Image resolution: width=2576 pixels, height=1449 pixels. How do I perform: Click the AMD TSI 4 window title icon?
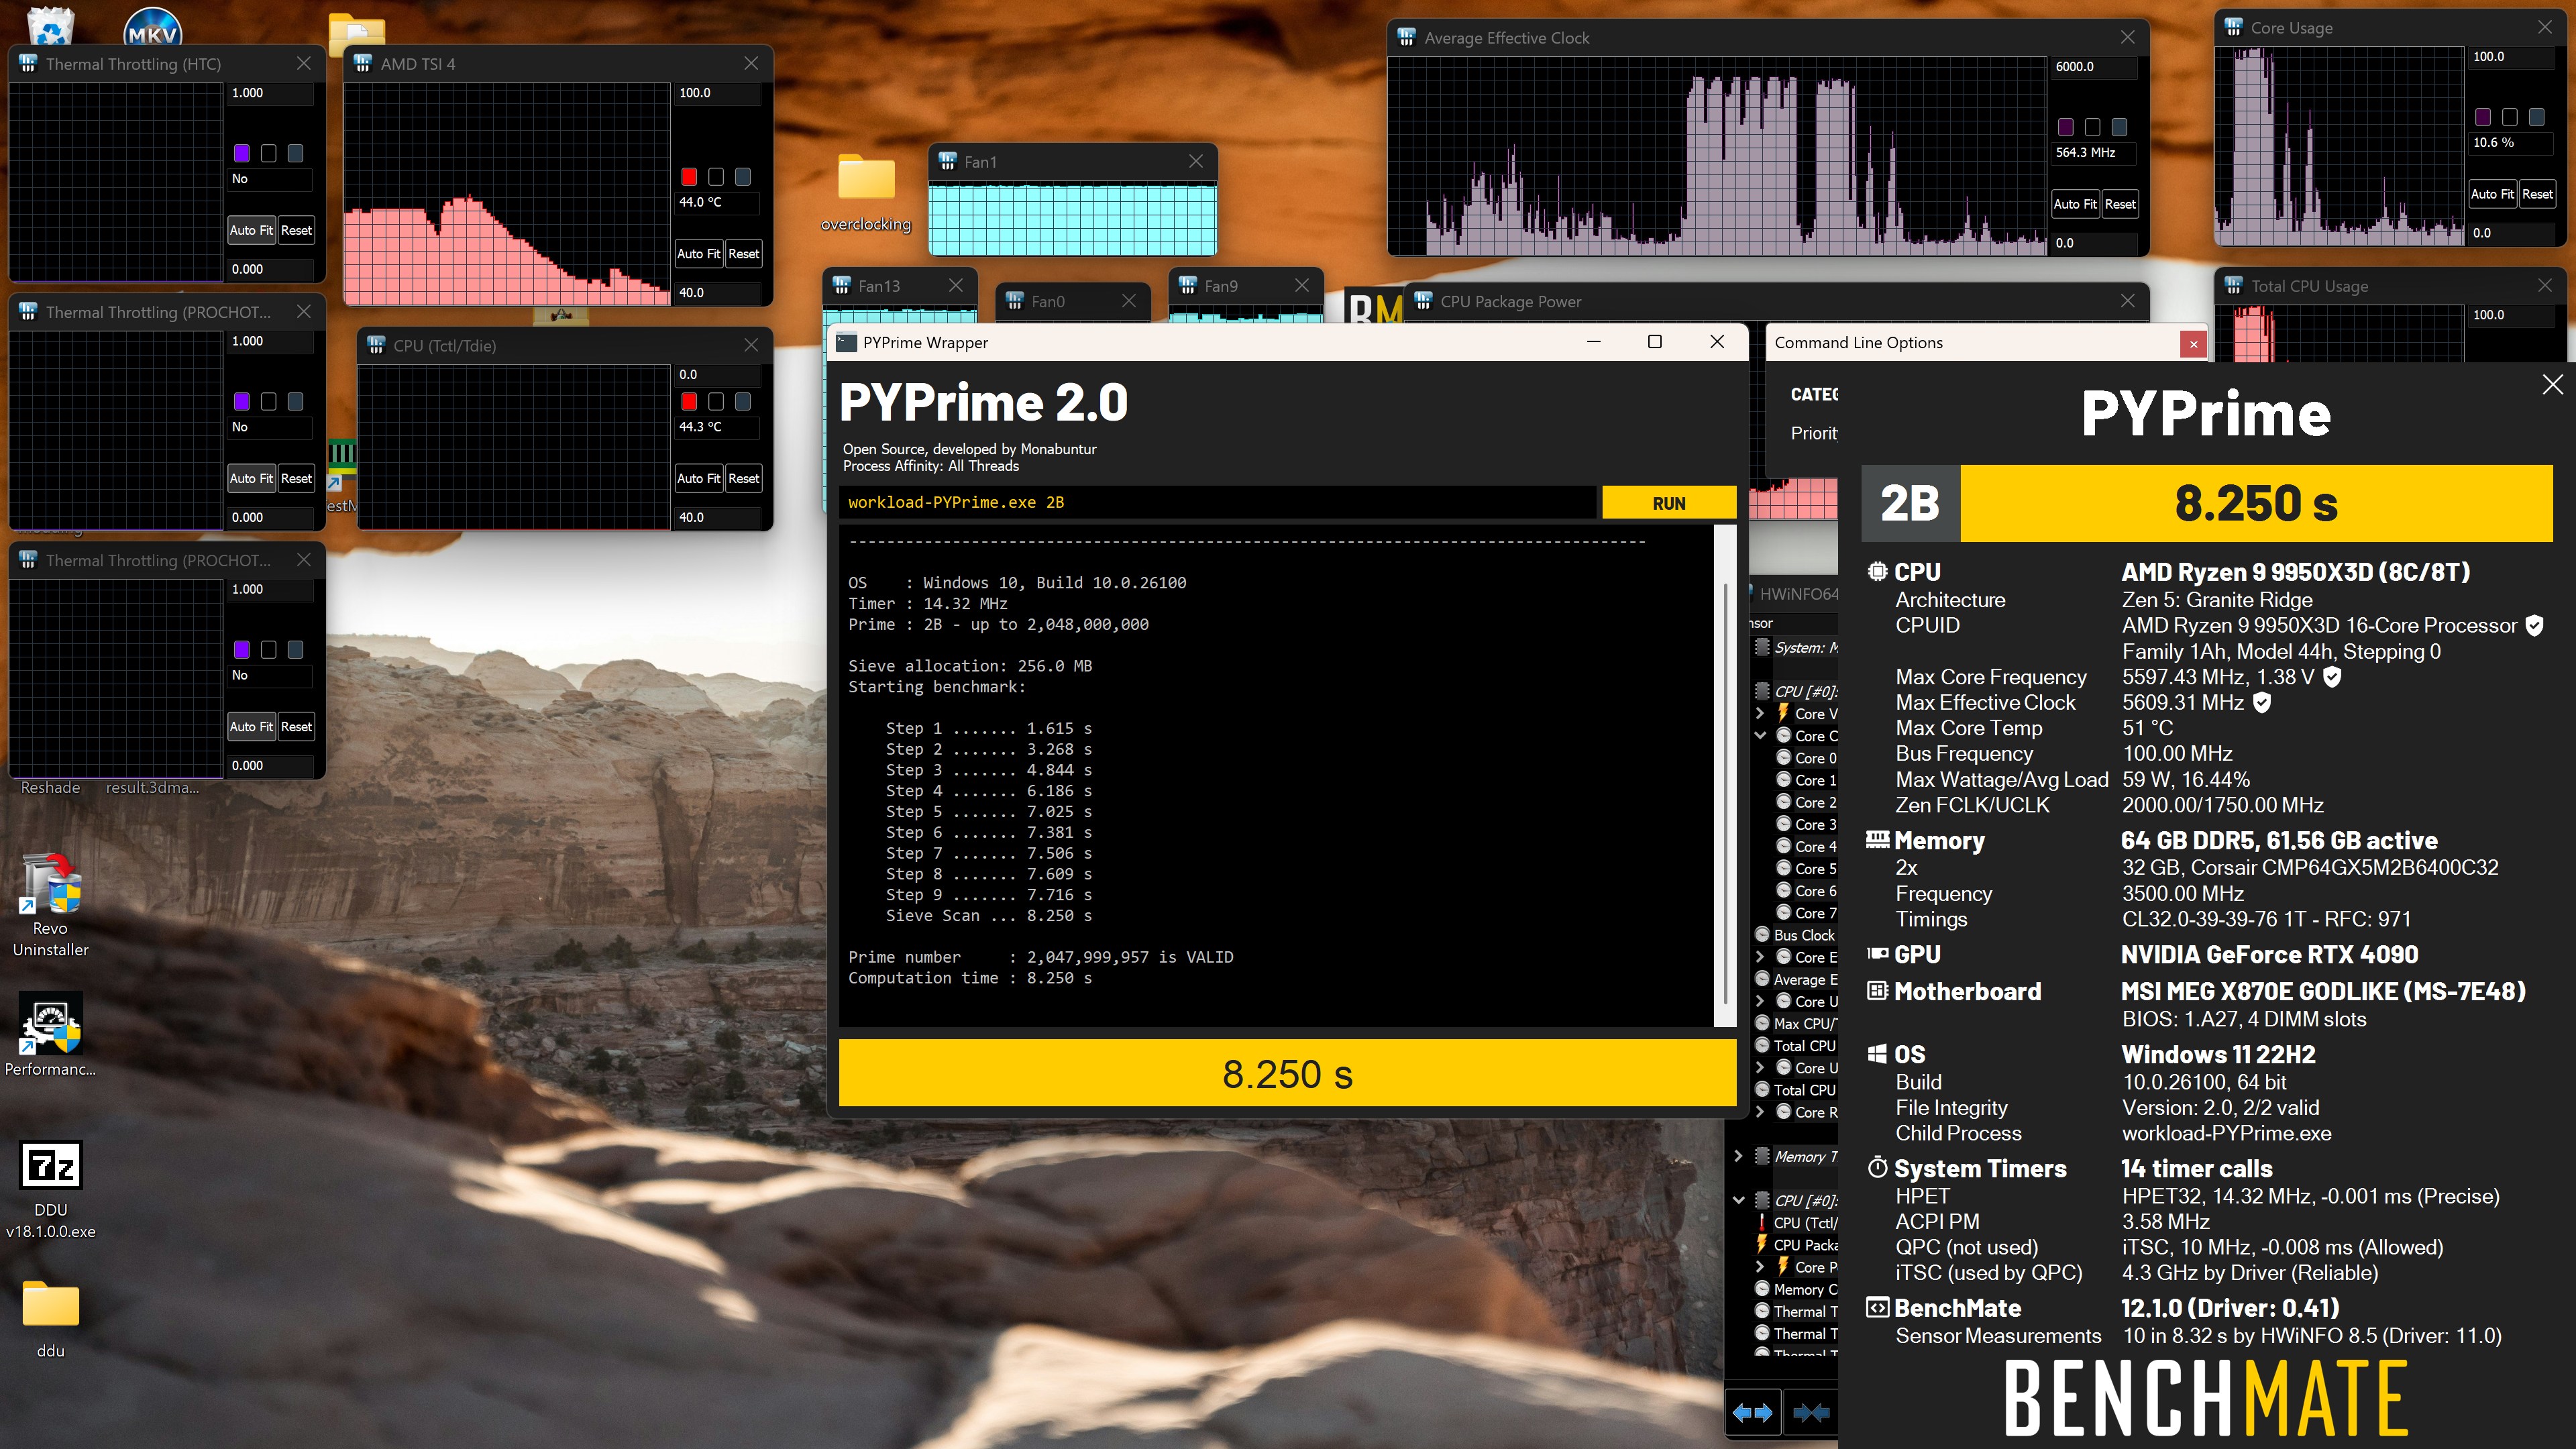363,63
